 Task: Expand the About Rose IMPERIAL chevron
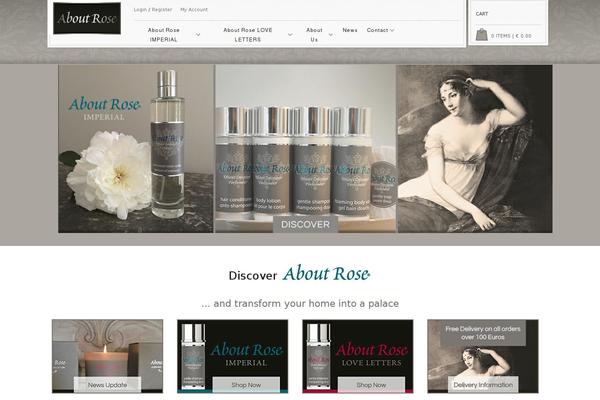[x=198, y=34]
